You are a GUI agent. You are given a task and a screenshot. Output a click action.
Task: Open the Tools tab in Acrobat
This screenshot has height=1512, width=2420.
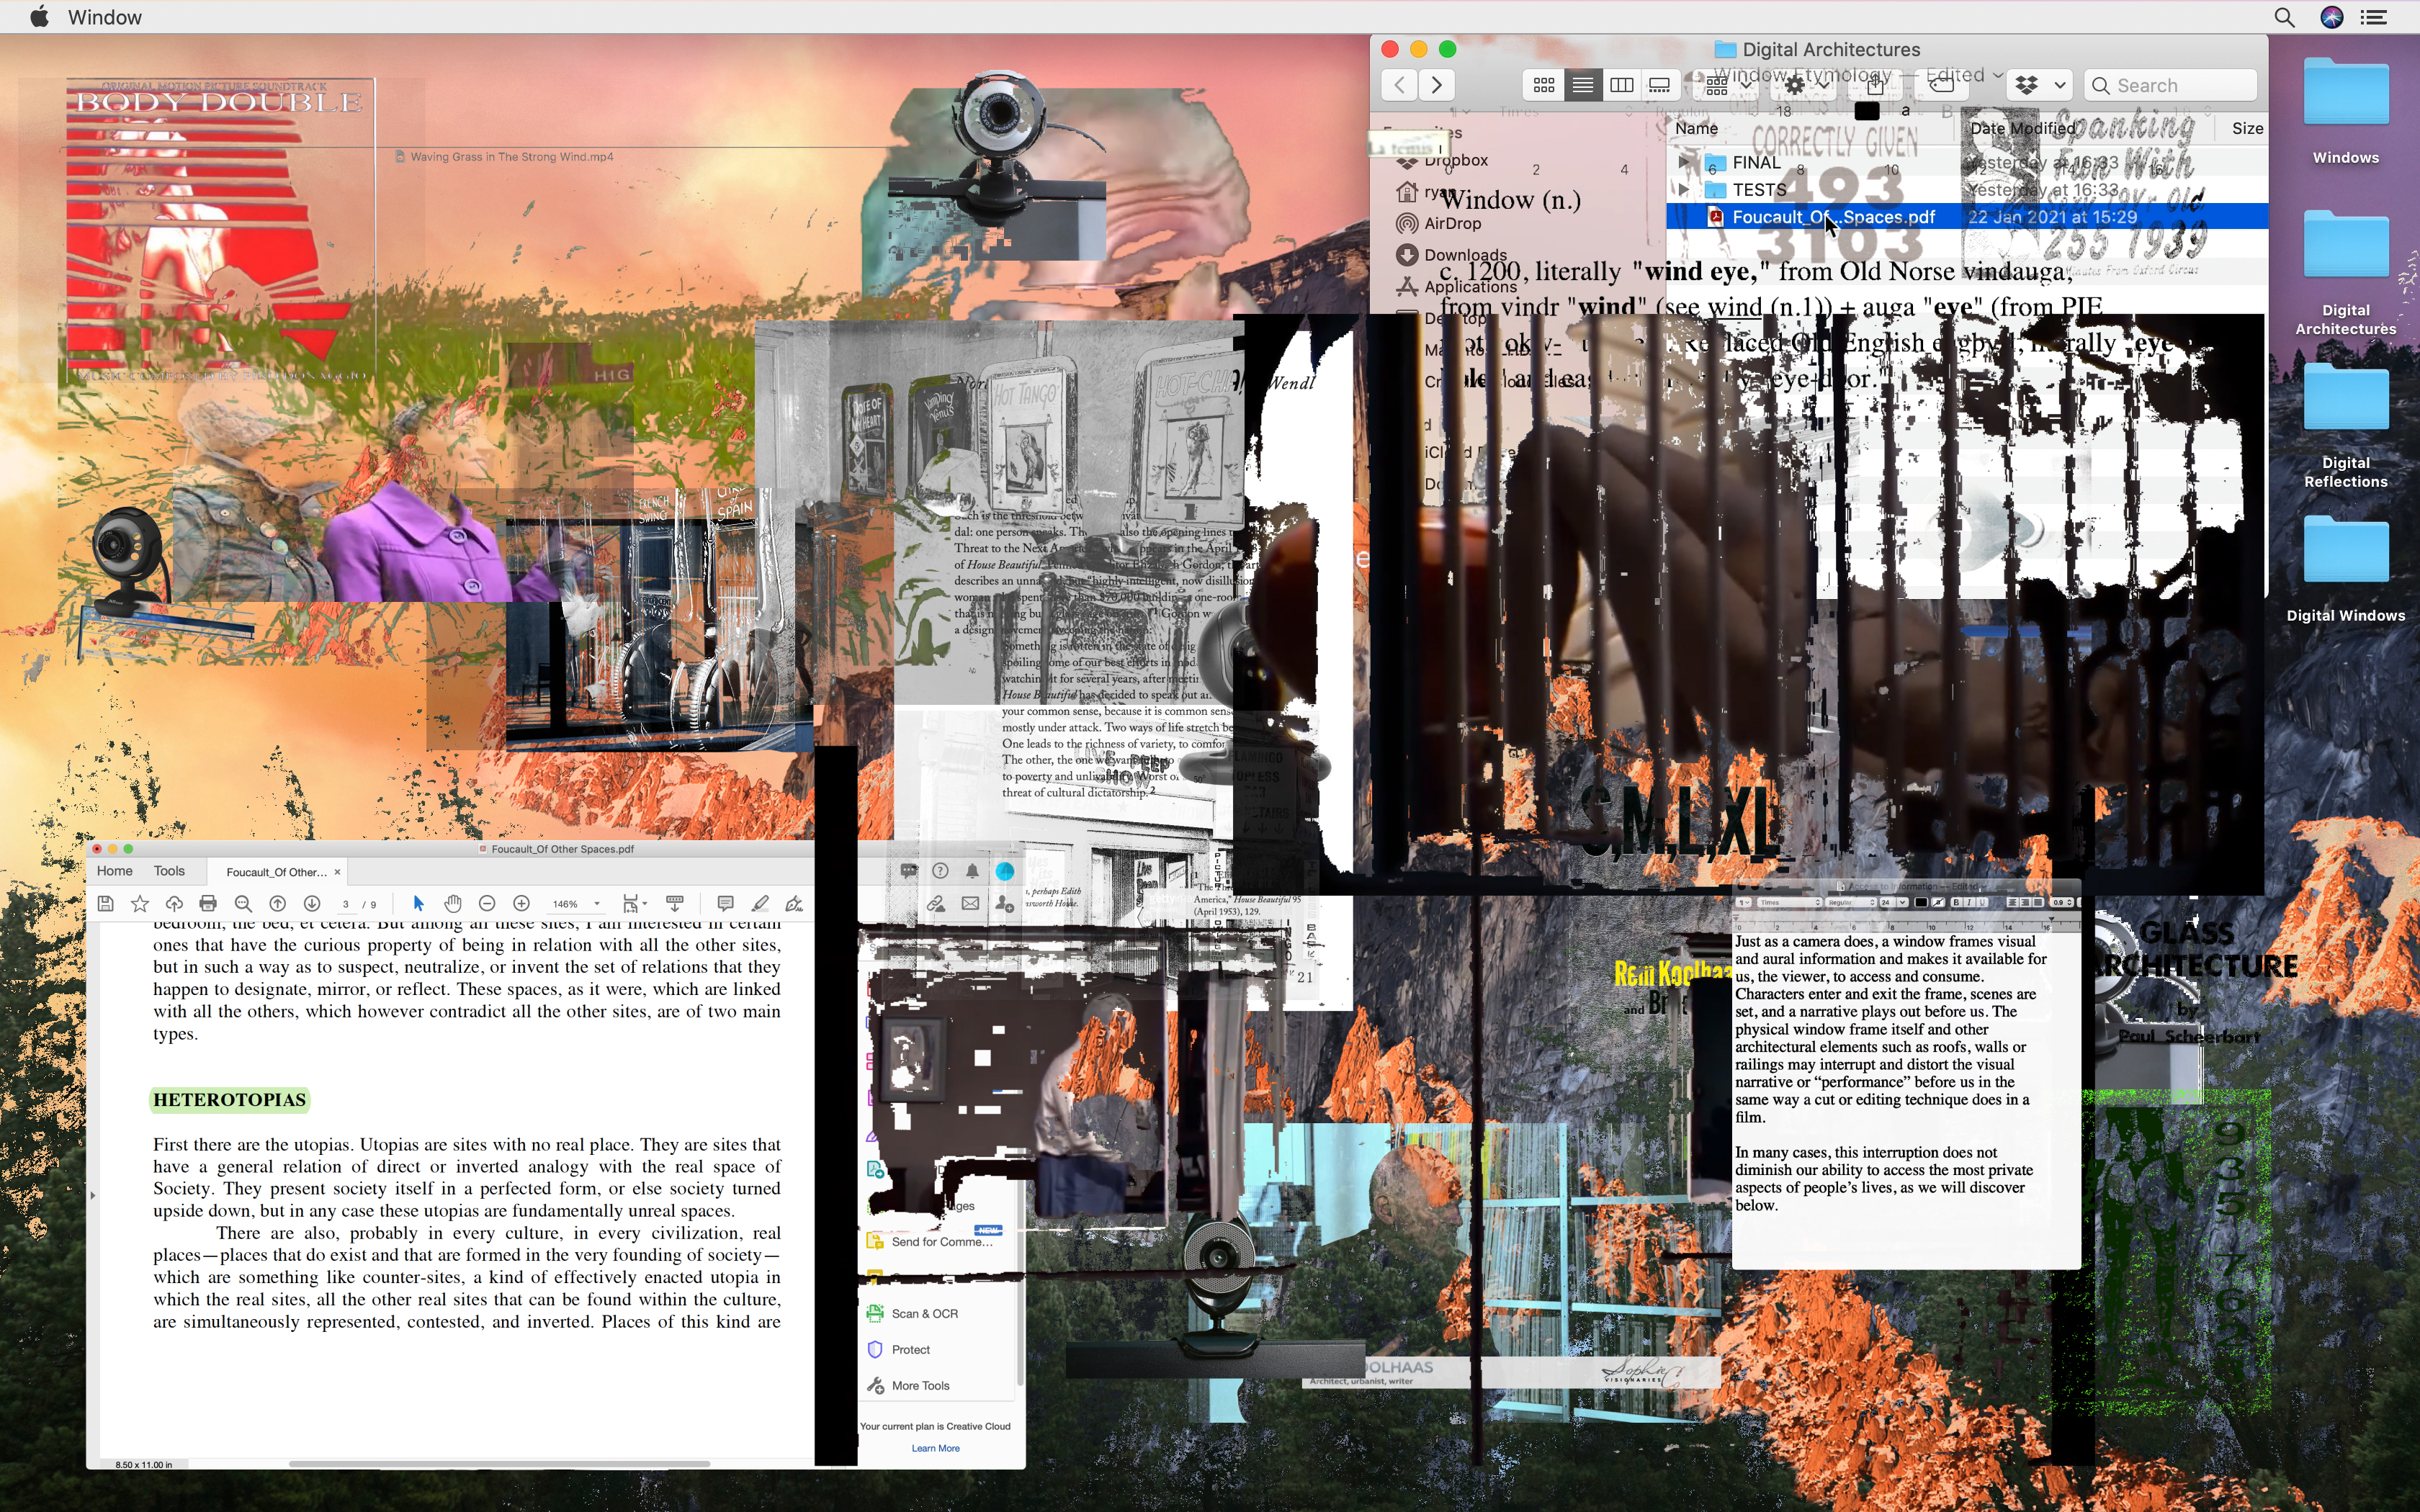169,871
